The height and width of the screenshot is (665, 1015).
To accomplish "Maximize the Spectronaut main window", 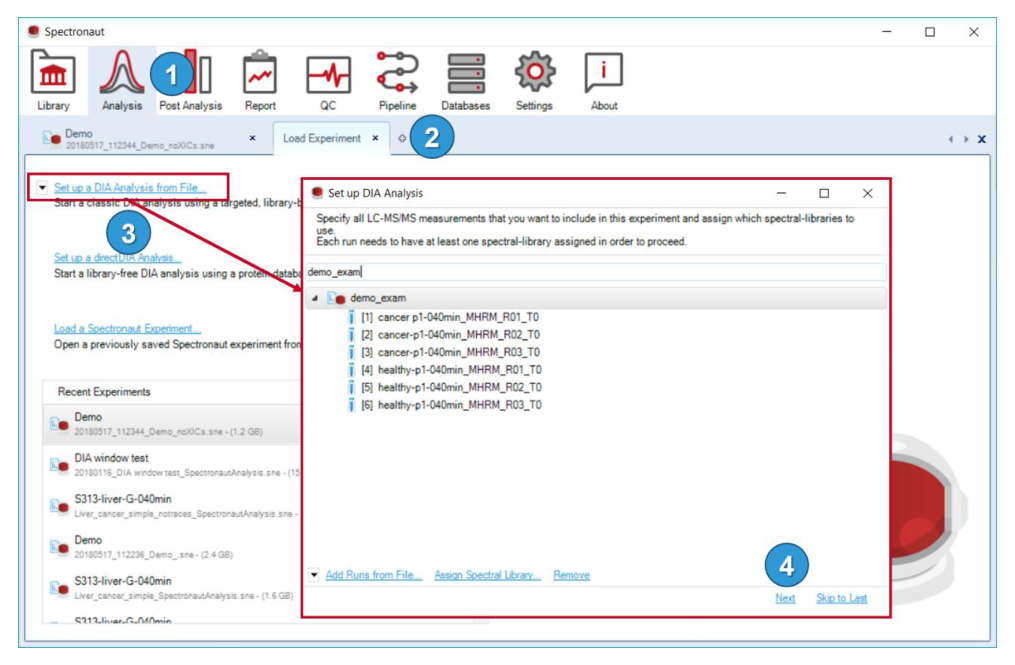I will (x=930, y=32).
